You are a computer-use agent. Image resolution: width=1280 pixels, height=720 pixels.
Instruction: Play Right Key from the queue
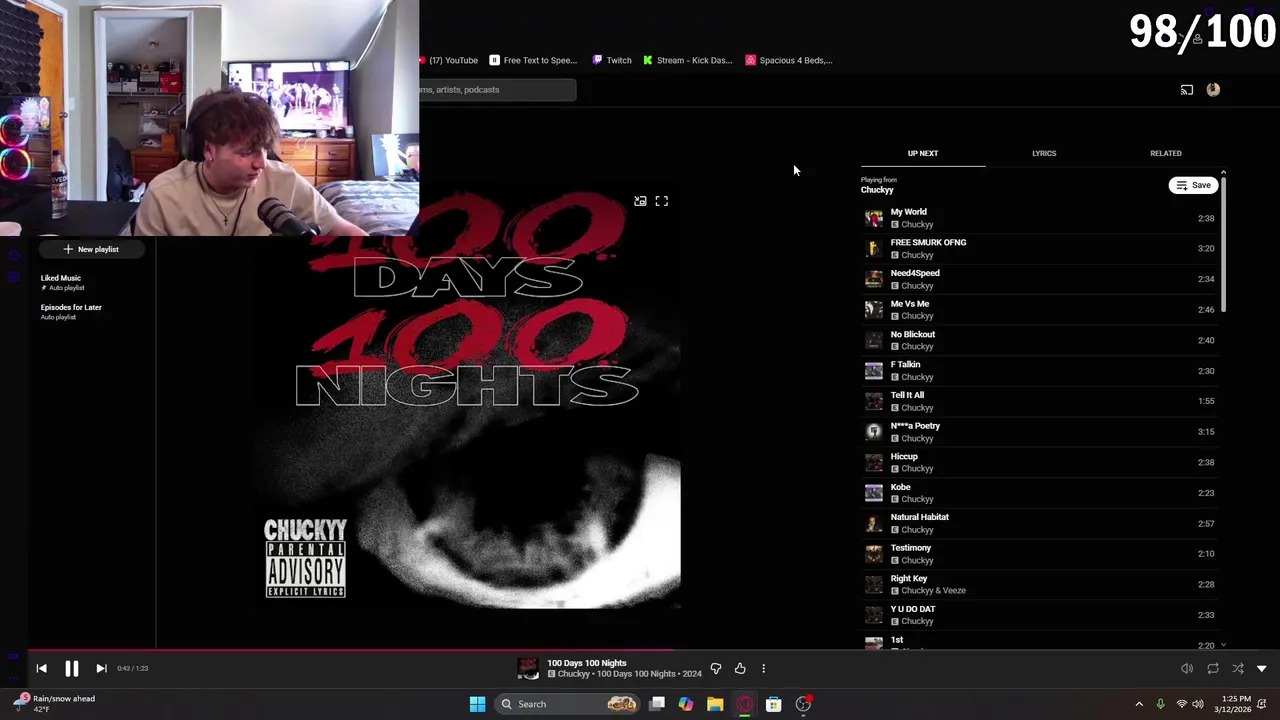1040,584
